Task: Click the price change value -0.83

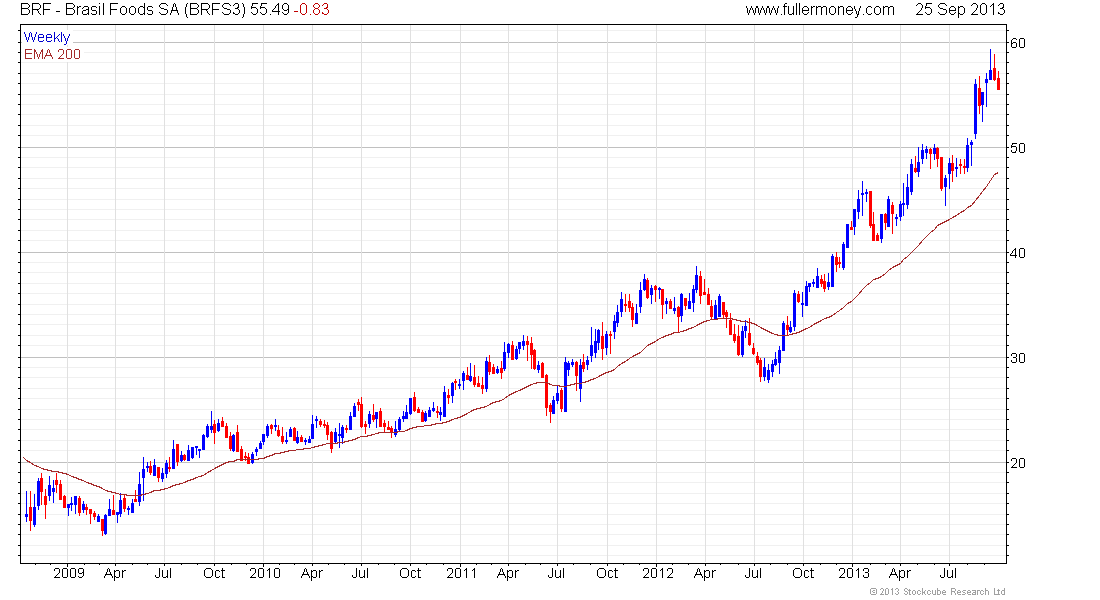Action: pyautogui.click(x=311, y=10)
